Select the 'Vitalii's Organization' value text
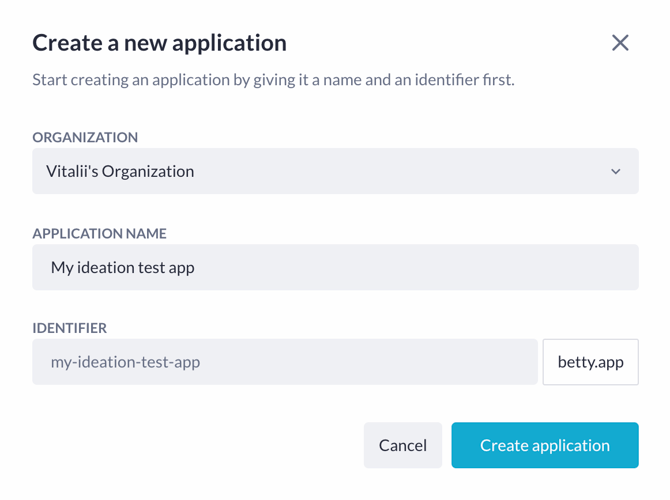Screen dimensions: 670x500 (x=120, y=171)
